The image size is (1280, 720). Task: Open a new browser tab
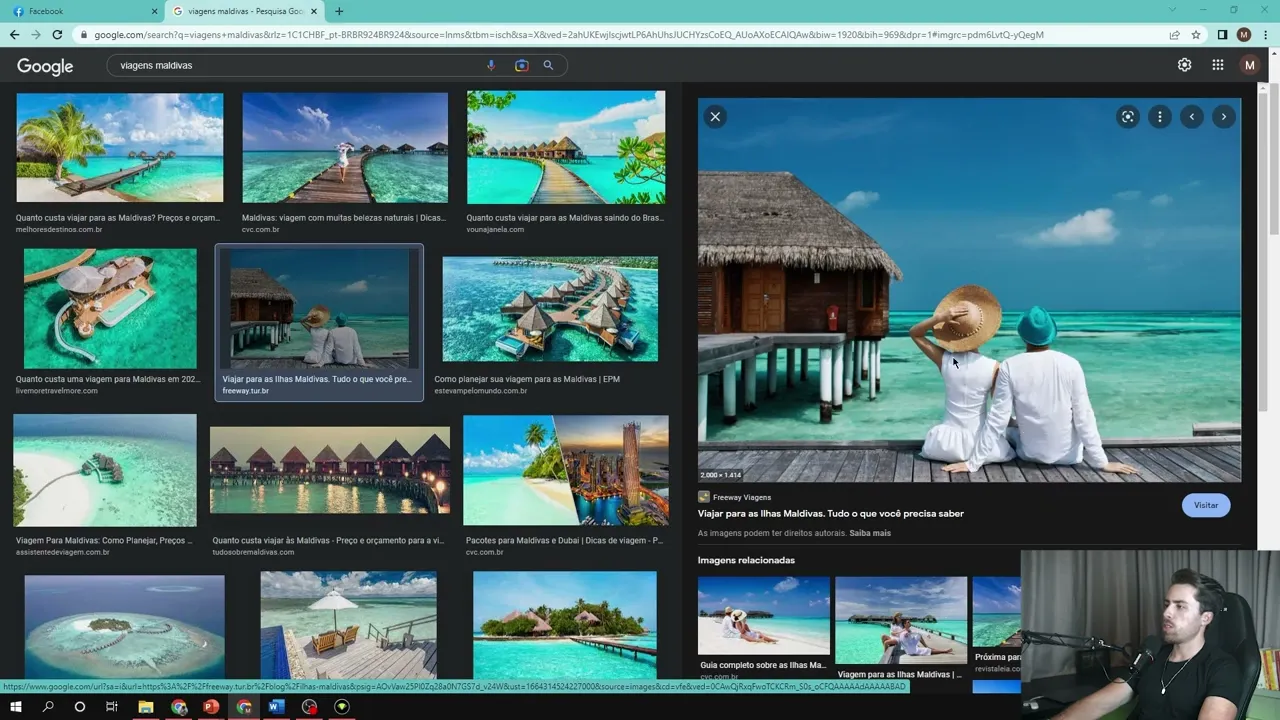pyautogui.click(x=339, y=11)
